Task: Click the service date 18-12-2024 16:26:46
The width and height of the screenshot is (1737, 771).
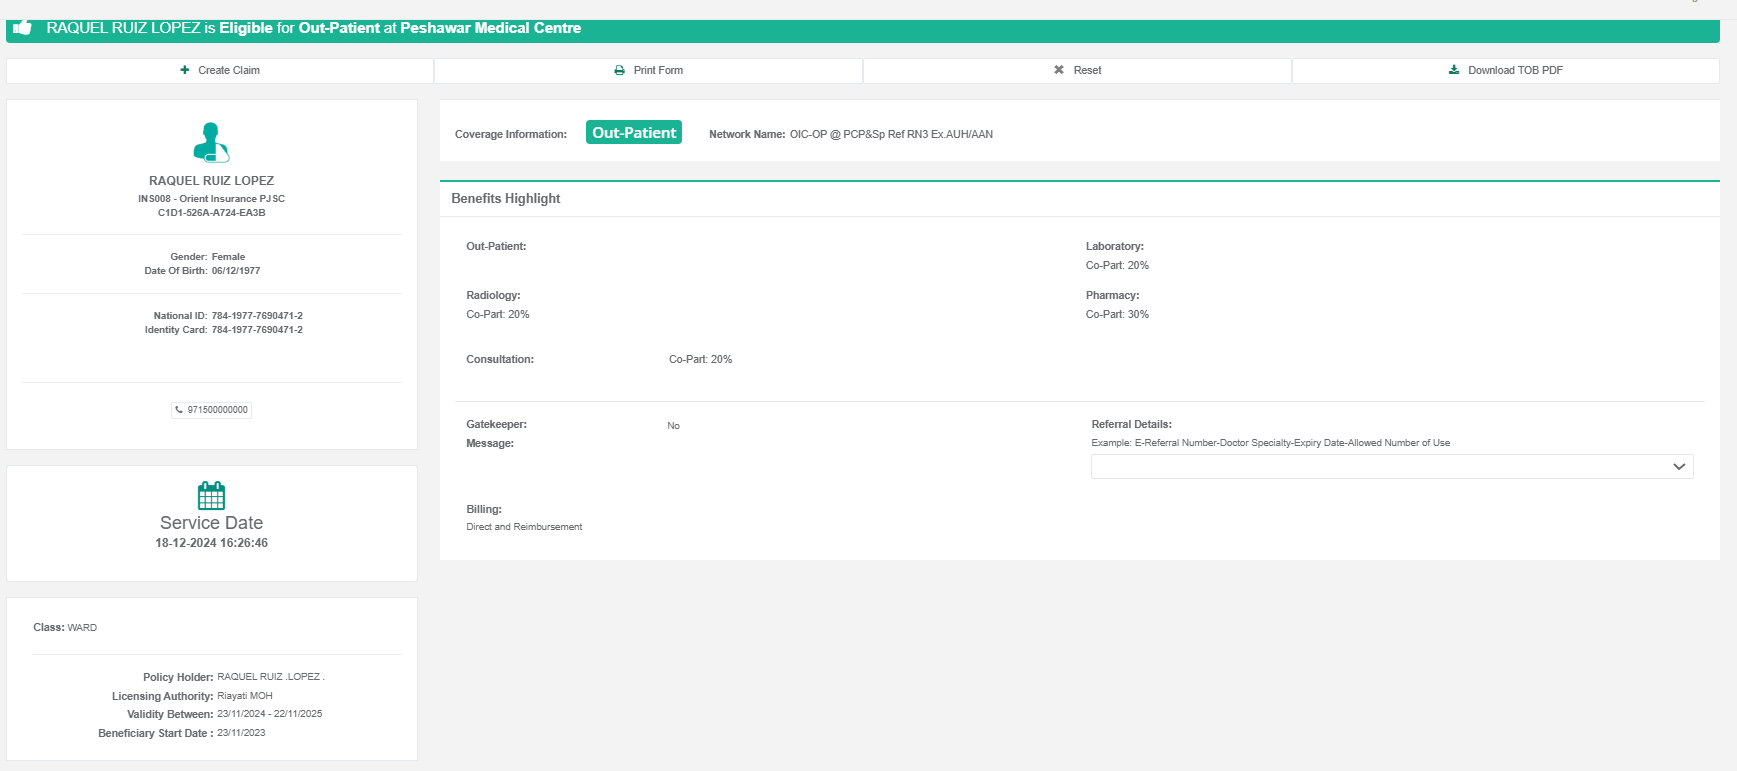Action: click(x=211, y=543)
